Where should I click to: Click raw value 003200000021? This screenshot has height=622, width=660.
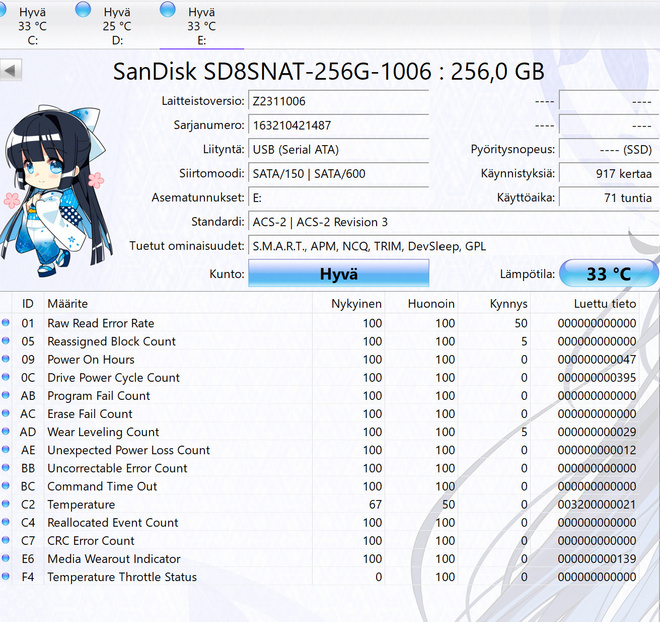click(x=596, y=504)
